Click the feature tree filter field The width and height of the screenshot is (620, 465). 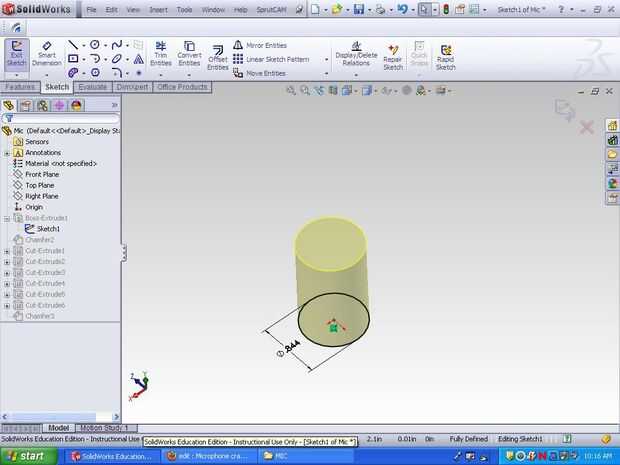[60, 118]
